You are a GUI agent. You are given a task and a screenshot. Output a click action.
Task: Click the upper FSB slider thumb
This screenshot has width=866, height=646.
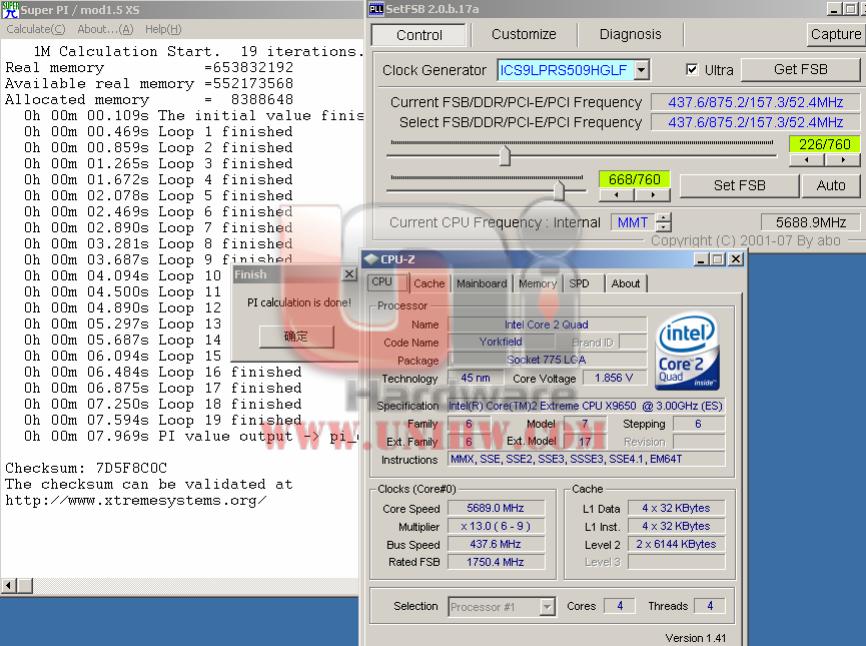click(x=505, y=156)
